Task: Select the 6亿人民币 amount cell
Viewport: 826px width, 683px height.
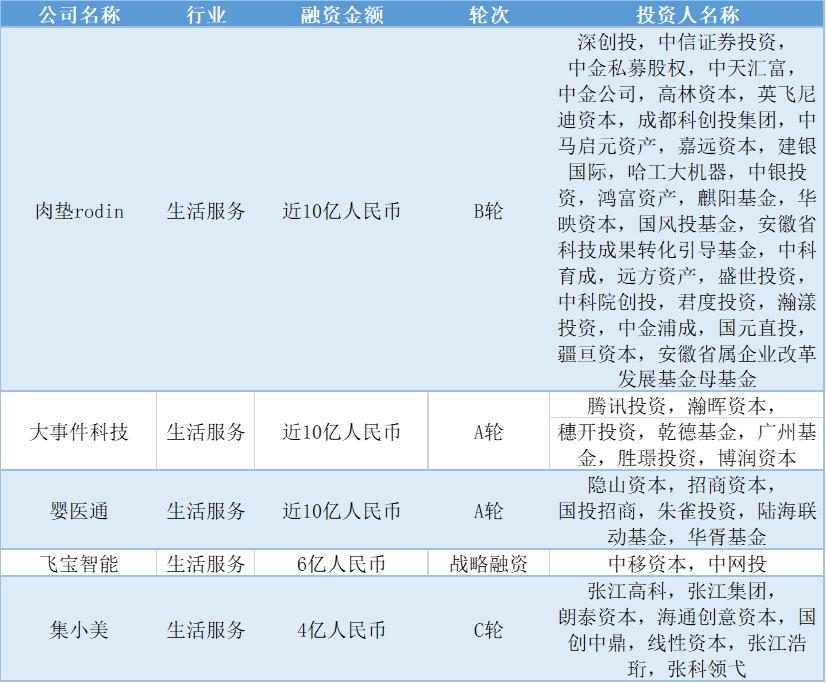Action: [x=341, y=564]
